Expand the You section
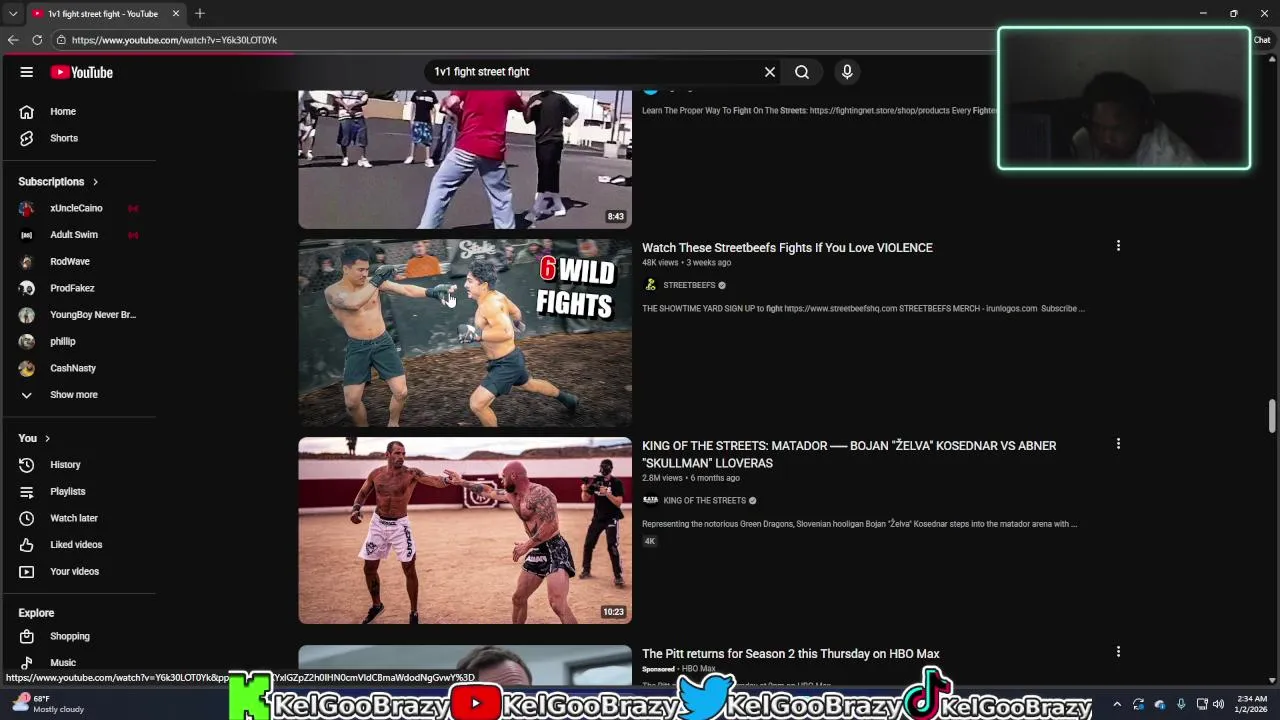 coord(34,438)
